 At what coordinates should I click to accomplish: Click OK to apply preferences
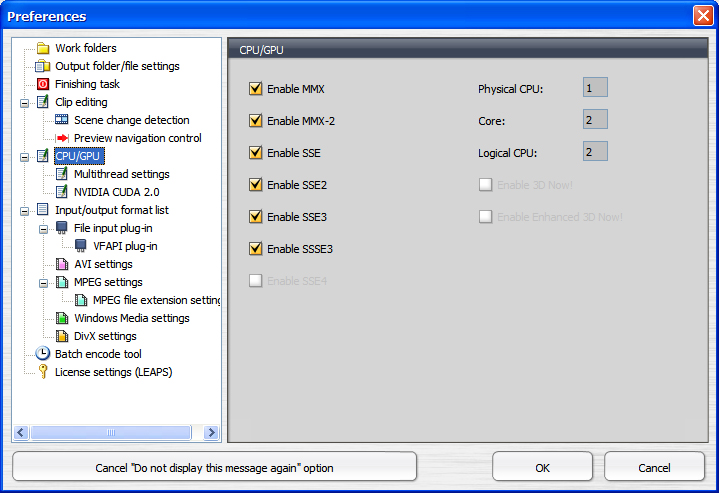click(542, 467)
